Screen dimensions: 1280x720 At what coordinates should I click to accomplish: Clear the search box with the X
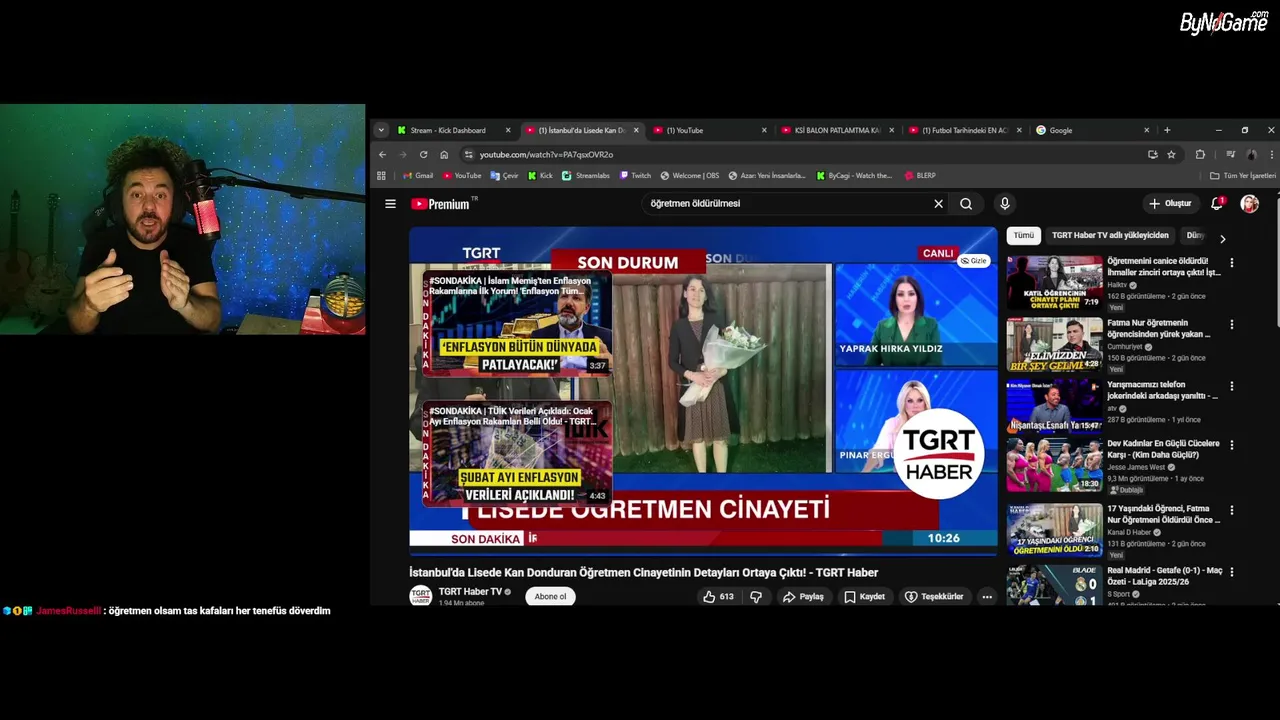point(938,204)
